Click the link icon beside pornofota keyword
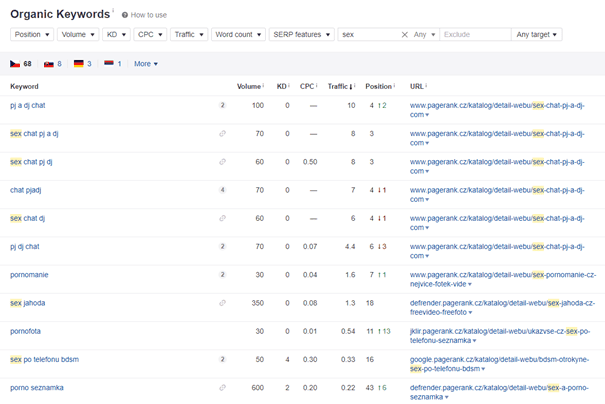Image resolution: width=605 pixels, height=404 pixels. (x=222, y=330)
